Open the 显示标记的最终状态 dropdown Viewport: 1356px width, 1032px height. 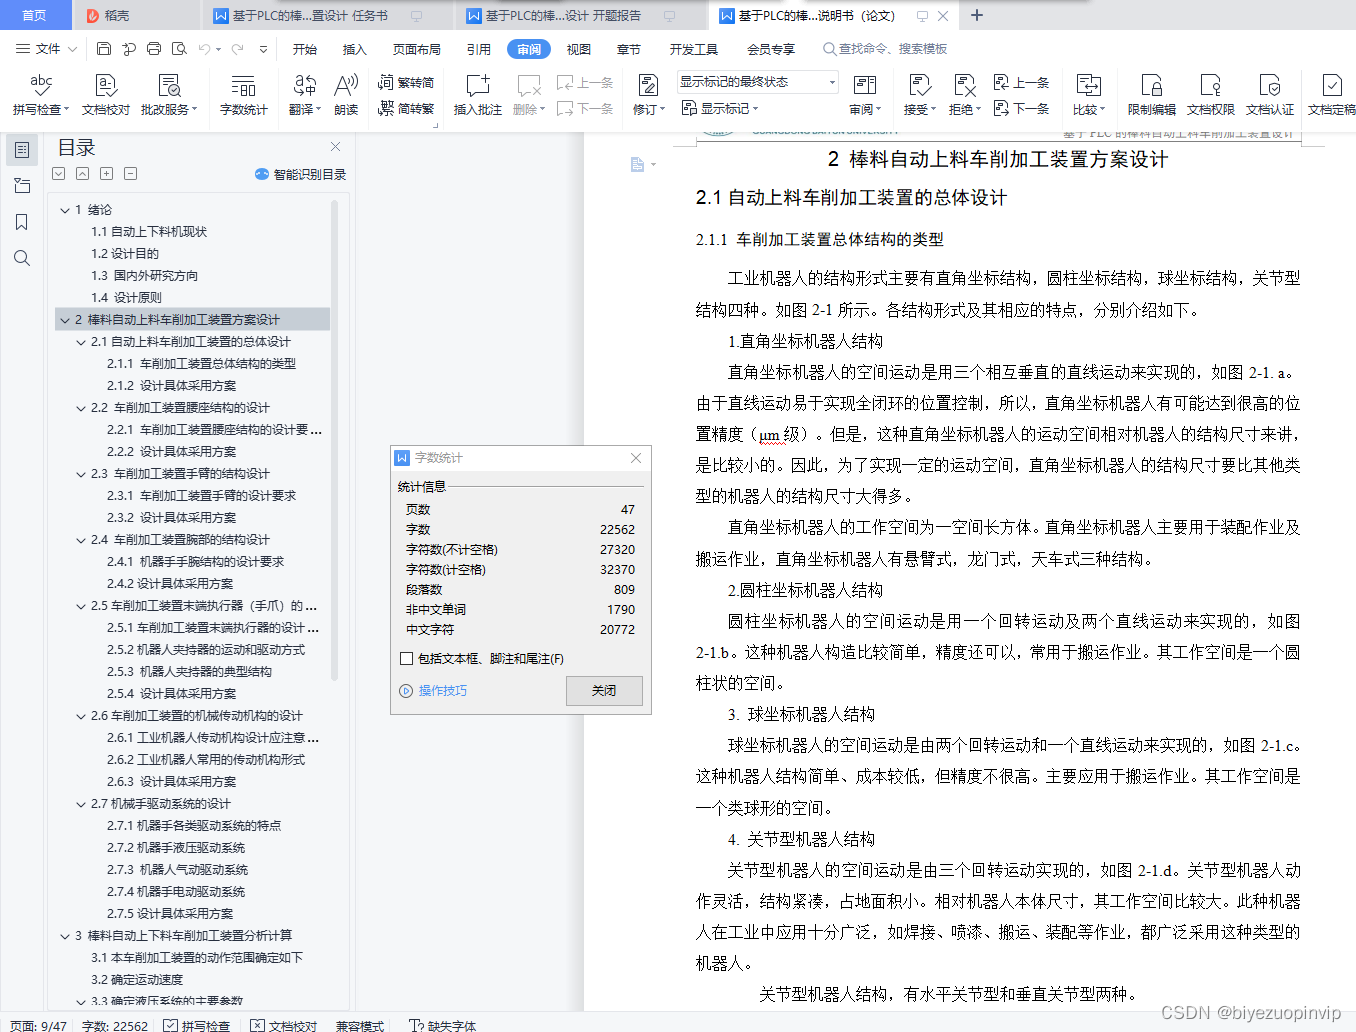(757, 82)
